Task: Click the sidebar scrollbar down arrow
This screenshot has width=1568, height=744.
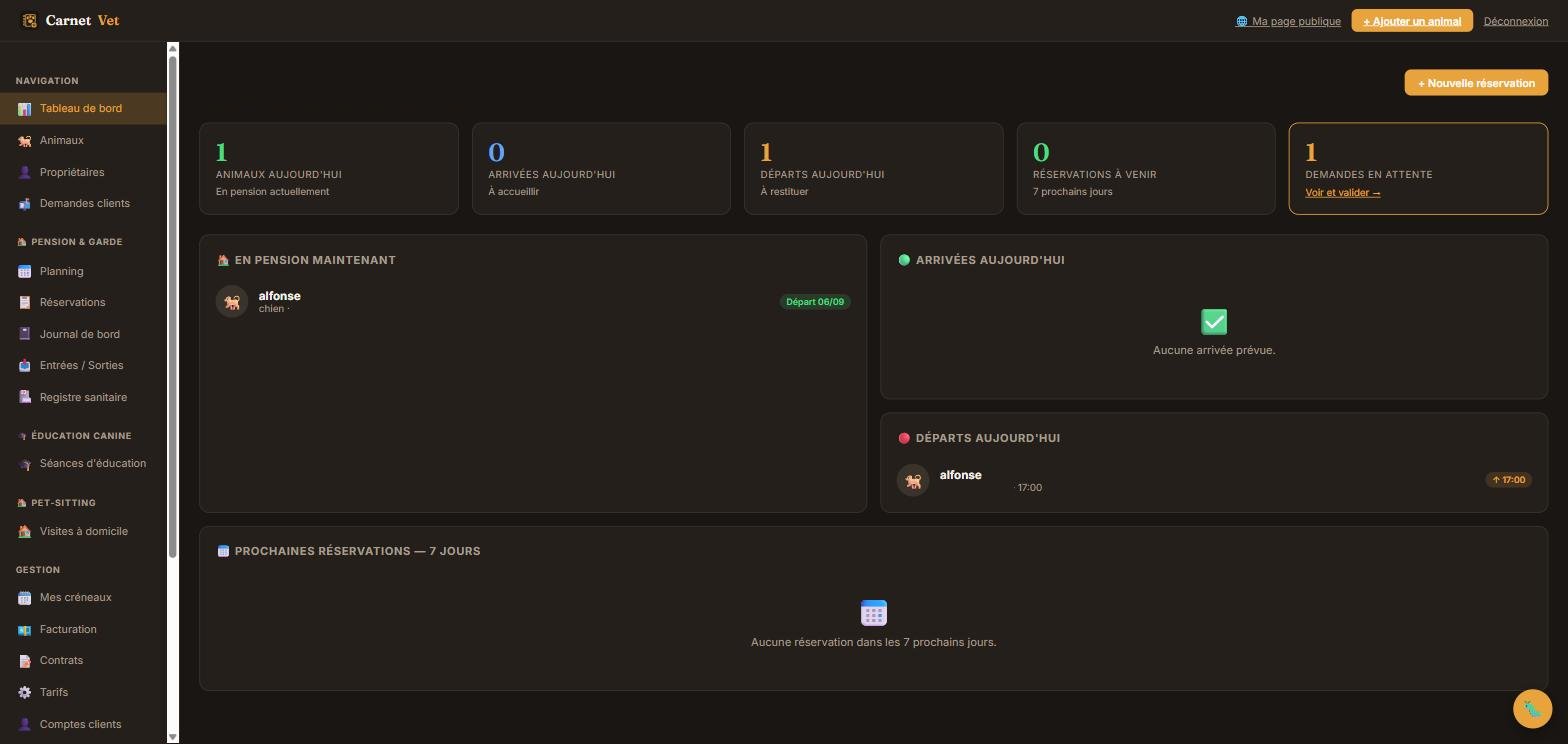Action: pyautogui.click(x=173, y=737)
